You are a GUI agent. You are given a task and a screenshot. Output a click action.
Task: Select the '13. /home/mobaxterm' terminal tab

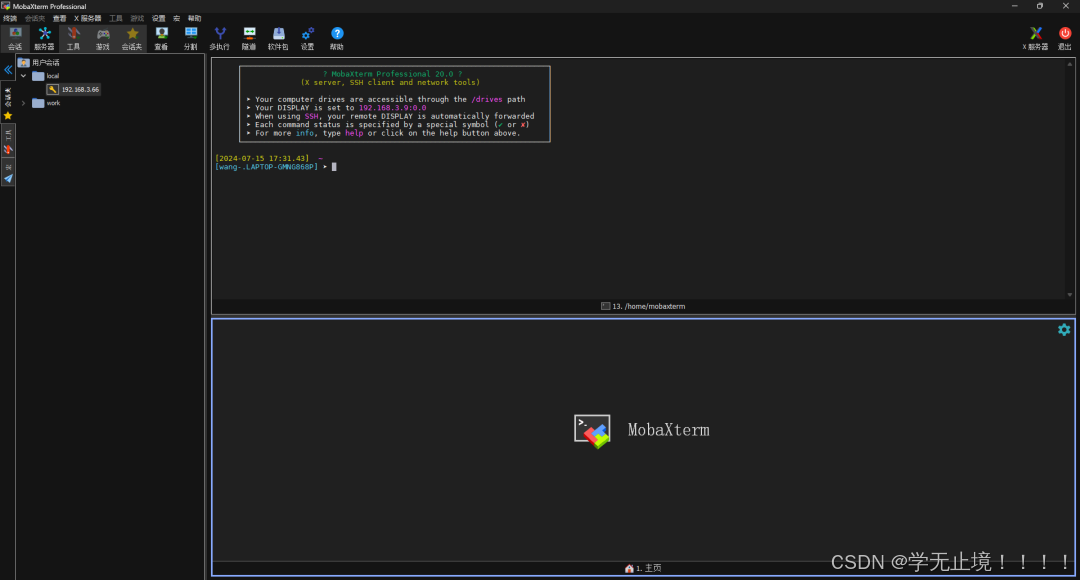pyautogui.click(x=643, y=307)
